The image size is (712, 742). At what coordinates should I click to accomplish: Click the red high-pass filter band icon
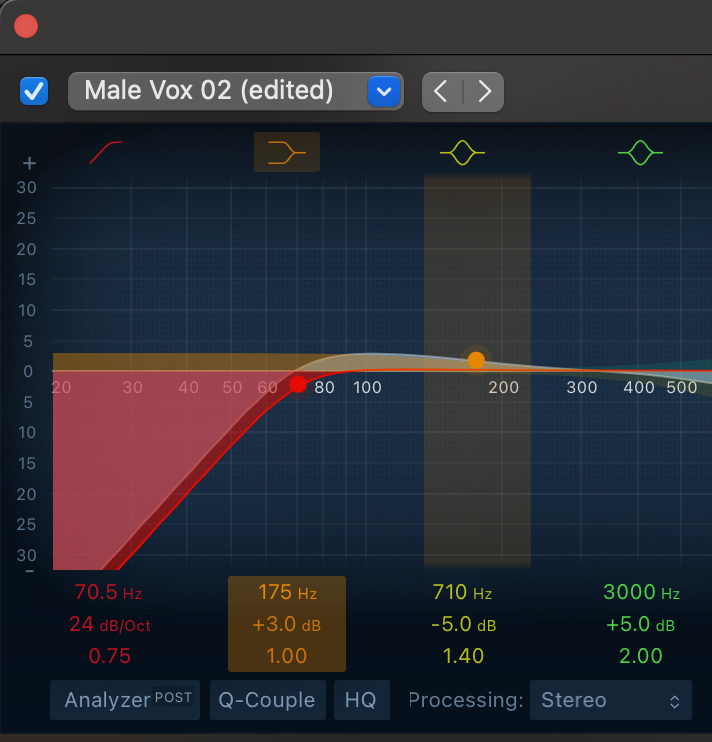pos(106,152)
